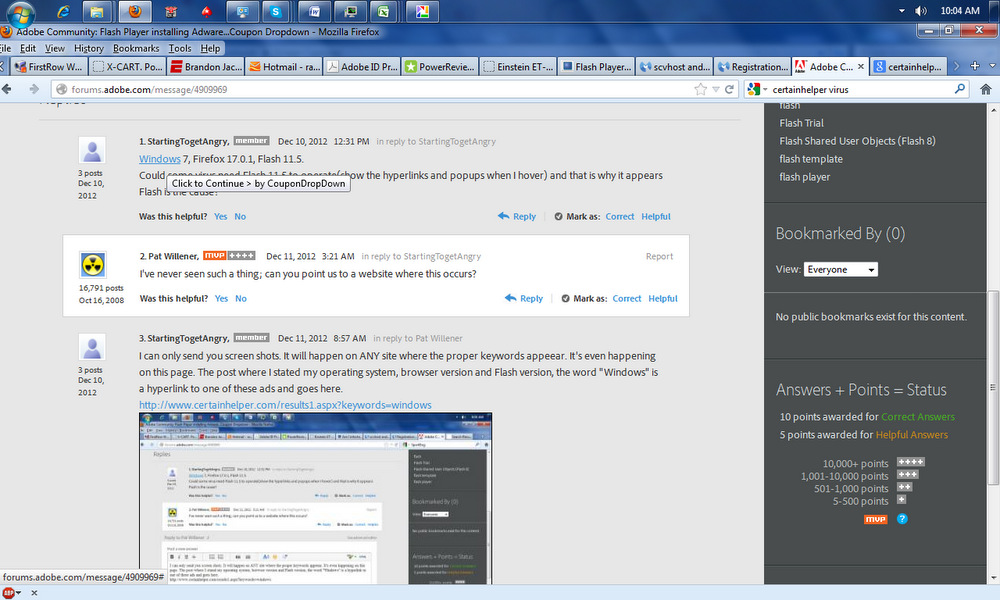
Task: Launch Internet Explorer from the taskbar
Action: 64,11
